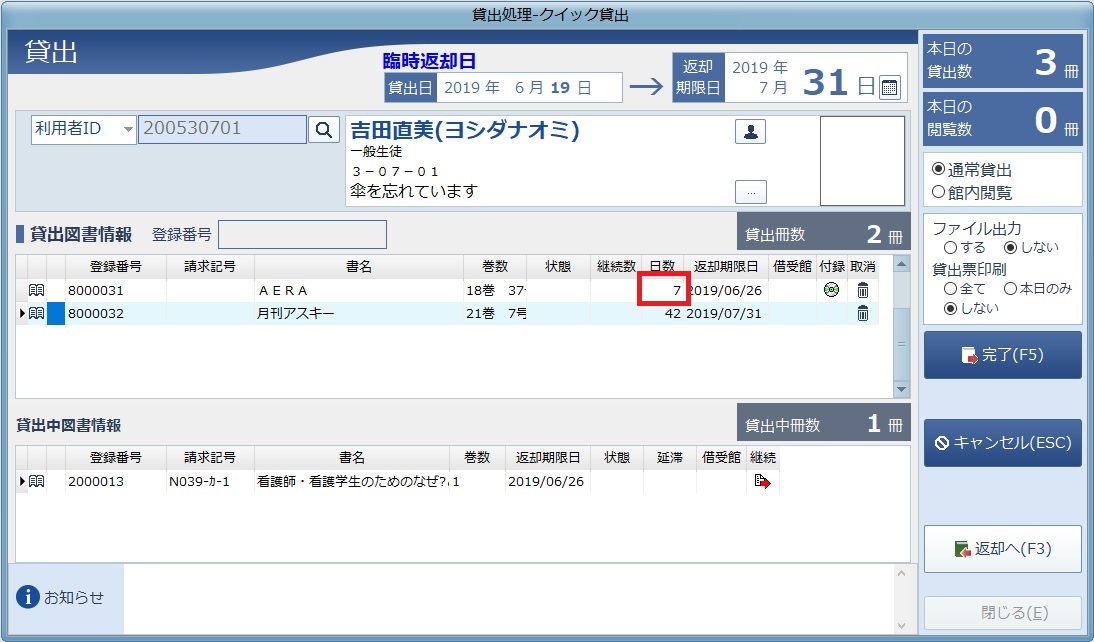Open the return-date calendar picker icon
This screenshot has height=642, width=1094.
tap(890, 87)
